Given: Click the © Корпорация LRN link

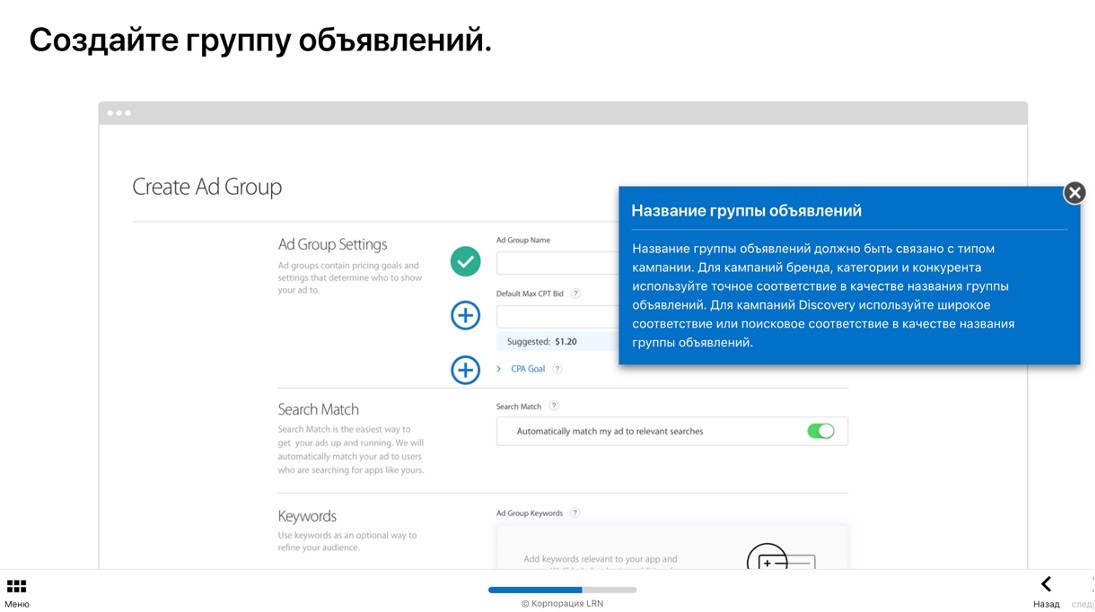Looking at the screenshot, I should (x=563, y=603).
